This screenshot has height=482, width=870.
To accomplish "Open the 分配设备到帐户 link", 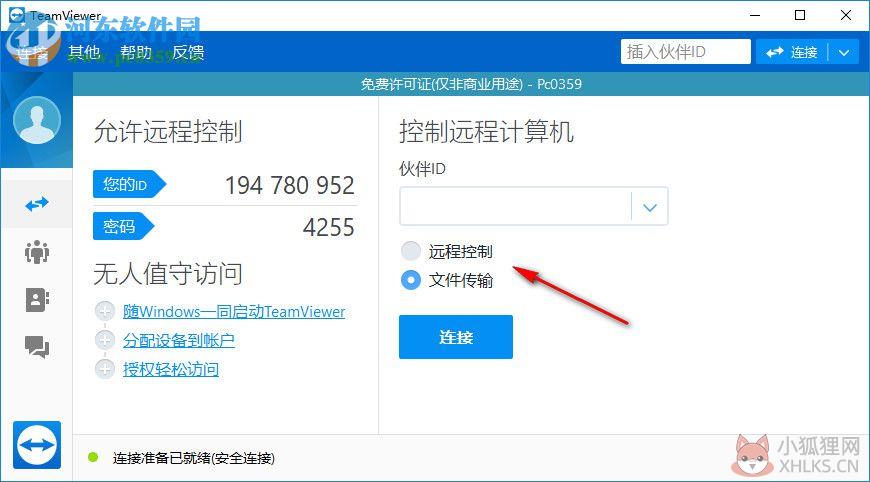I will coord(179,340).
